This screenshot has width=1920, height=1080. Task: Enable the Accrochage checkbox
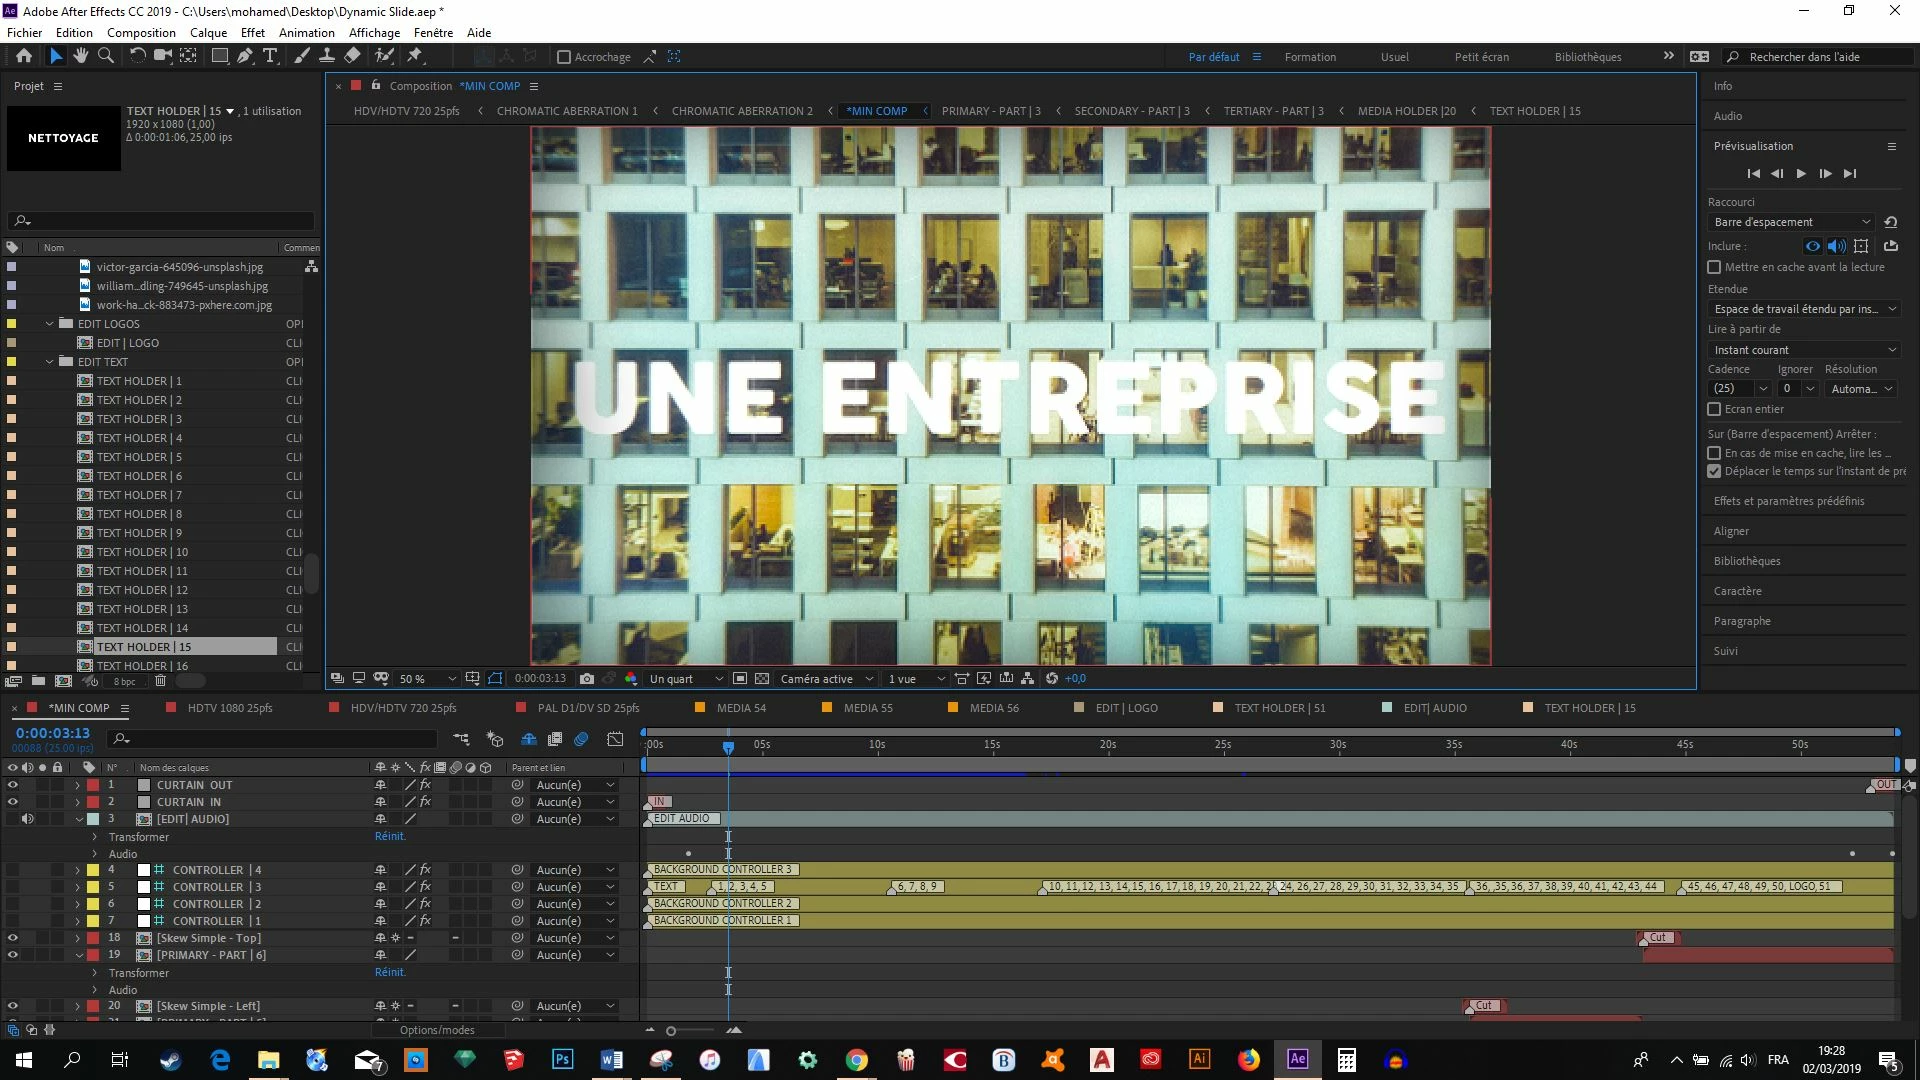pyautogui.click(x=564, y=57)
